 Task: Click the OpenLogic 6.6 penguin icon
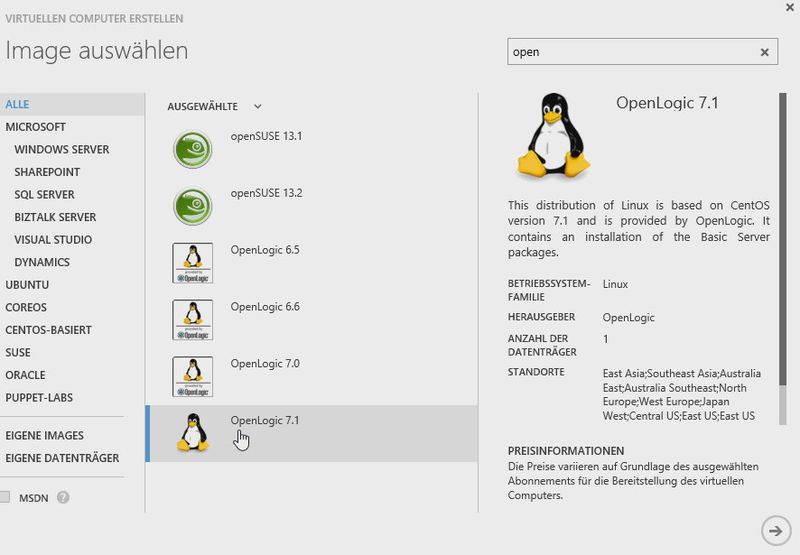click(x=192, y=320)
